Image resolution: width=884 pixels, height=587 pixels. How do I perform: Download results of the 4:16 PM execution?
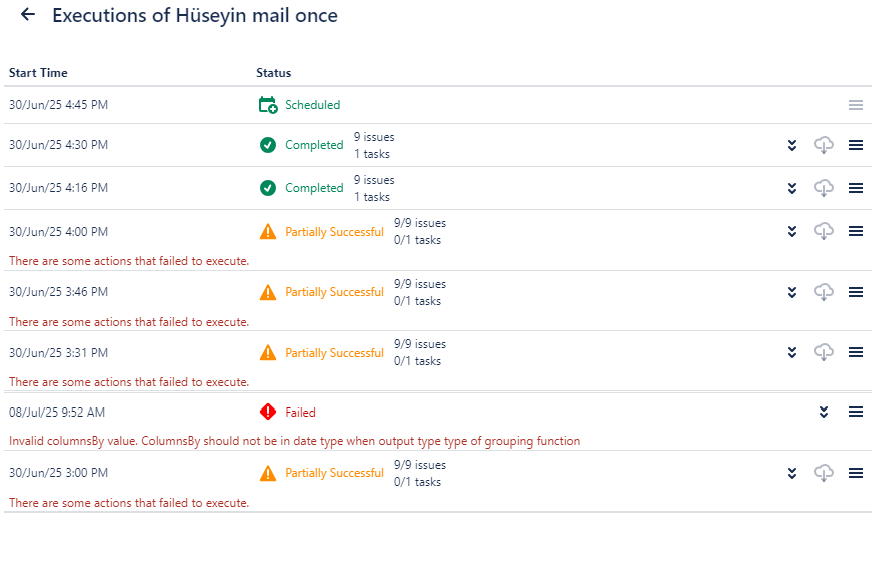point(824,188)
